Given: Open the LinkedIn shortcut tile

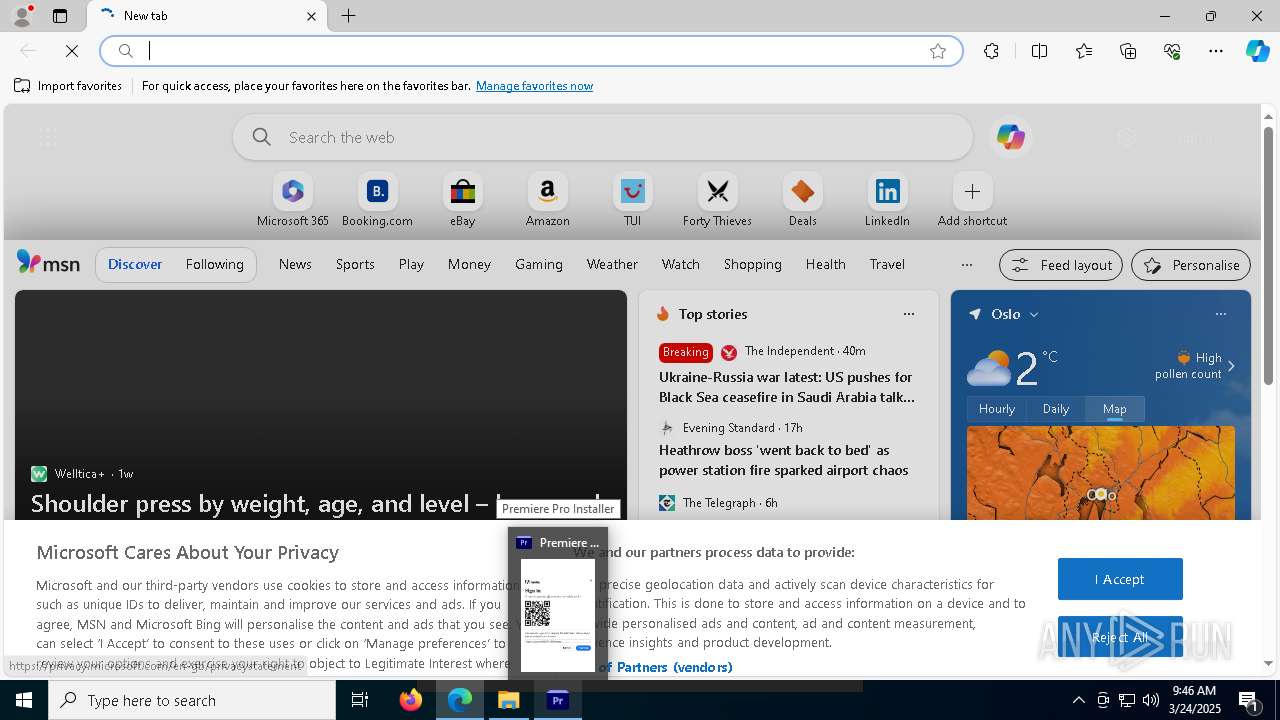Looking at the screenshot, I should coord(887,200).
